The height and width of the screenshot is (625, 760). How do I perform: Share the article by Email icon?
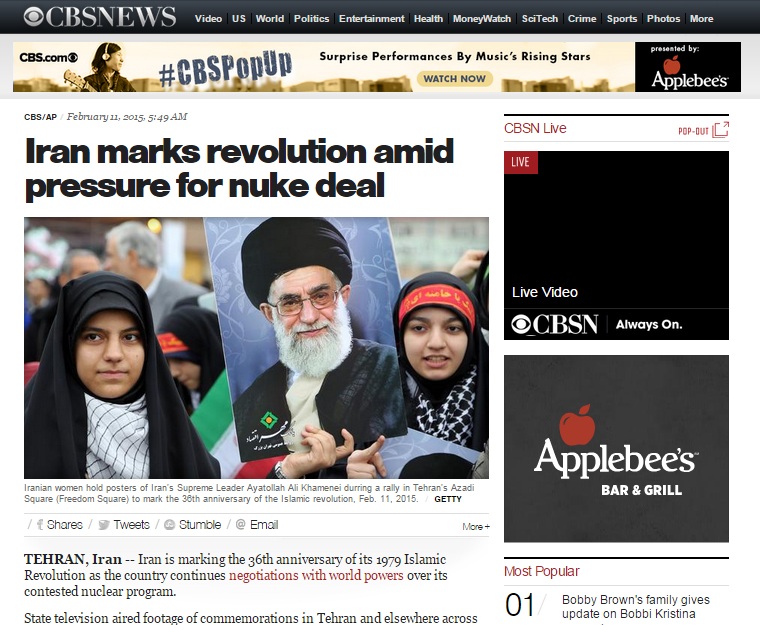[x=240, y=525]
